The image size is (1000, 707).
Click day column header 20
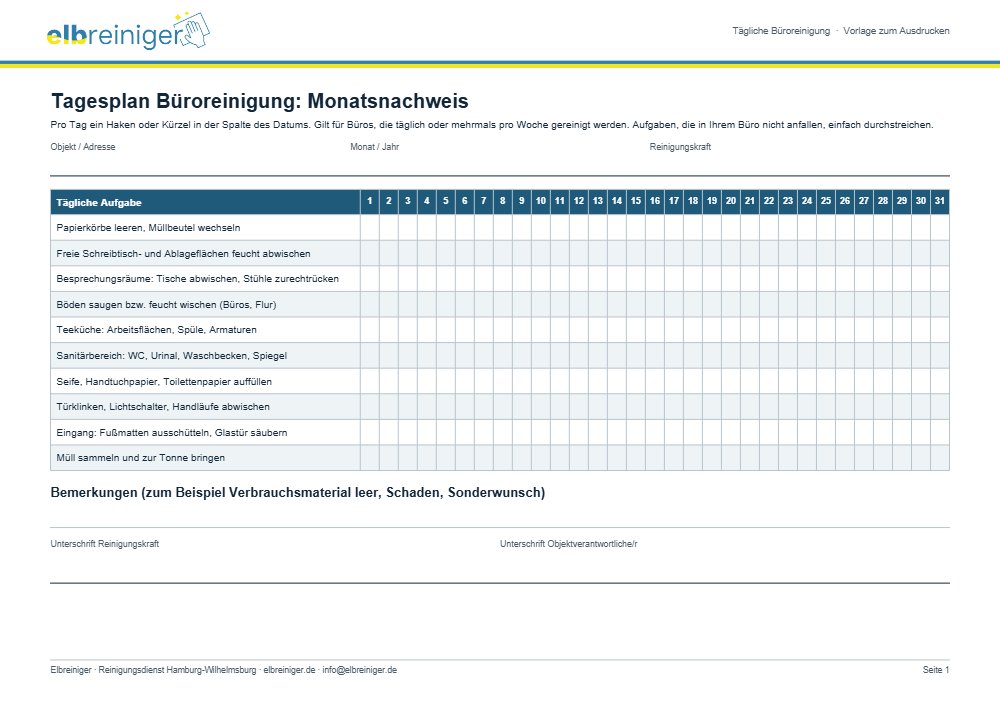point(731,201)
